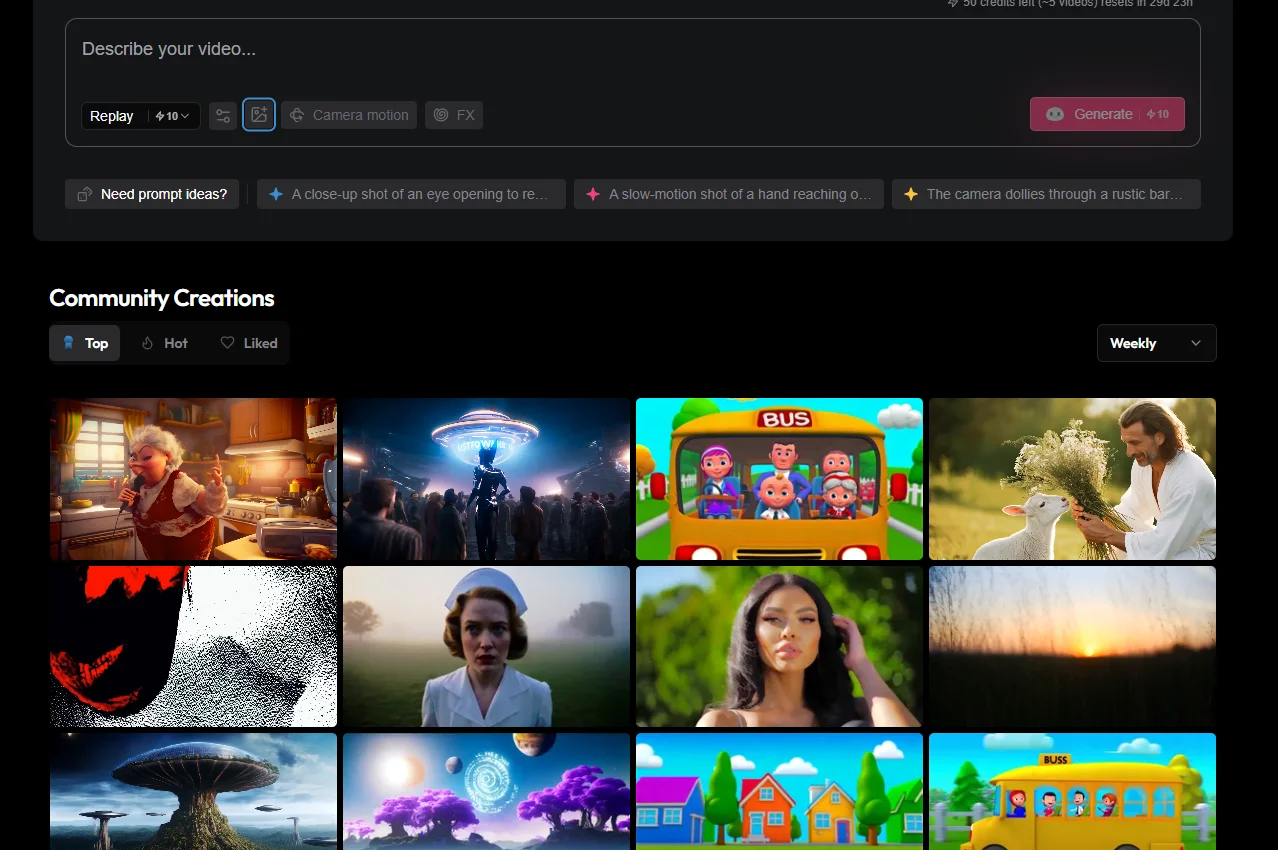Click the settings sliders icon next to Replay
The image size is (1278, 850).
point(223,116)
